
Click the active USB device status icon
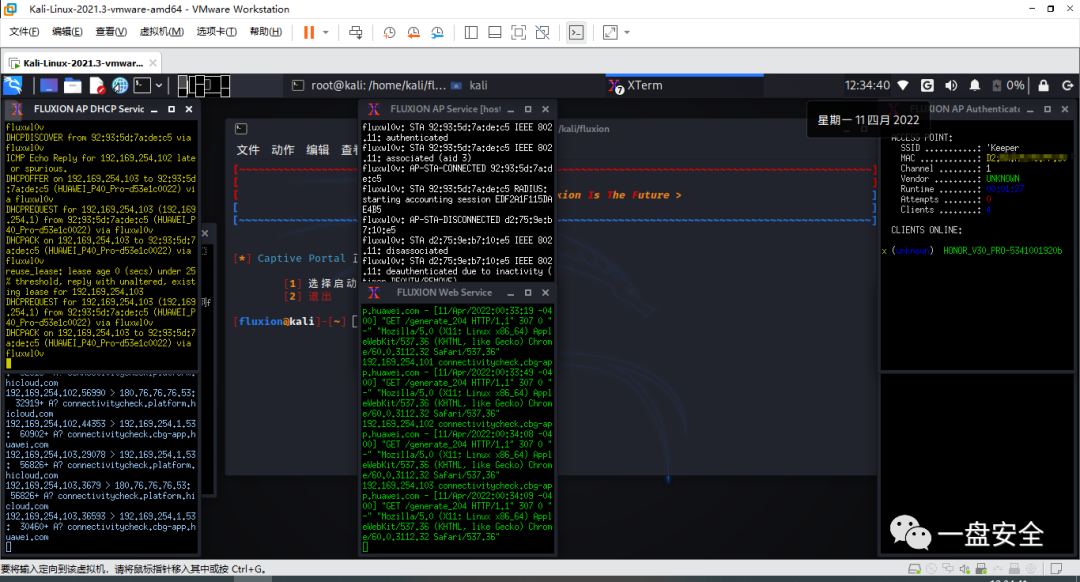[981, 569]
